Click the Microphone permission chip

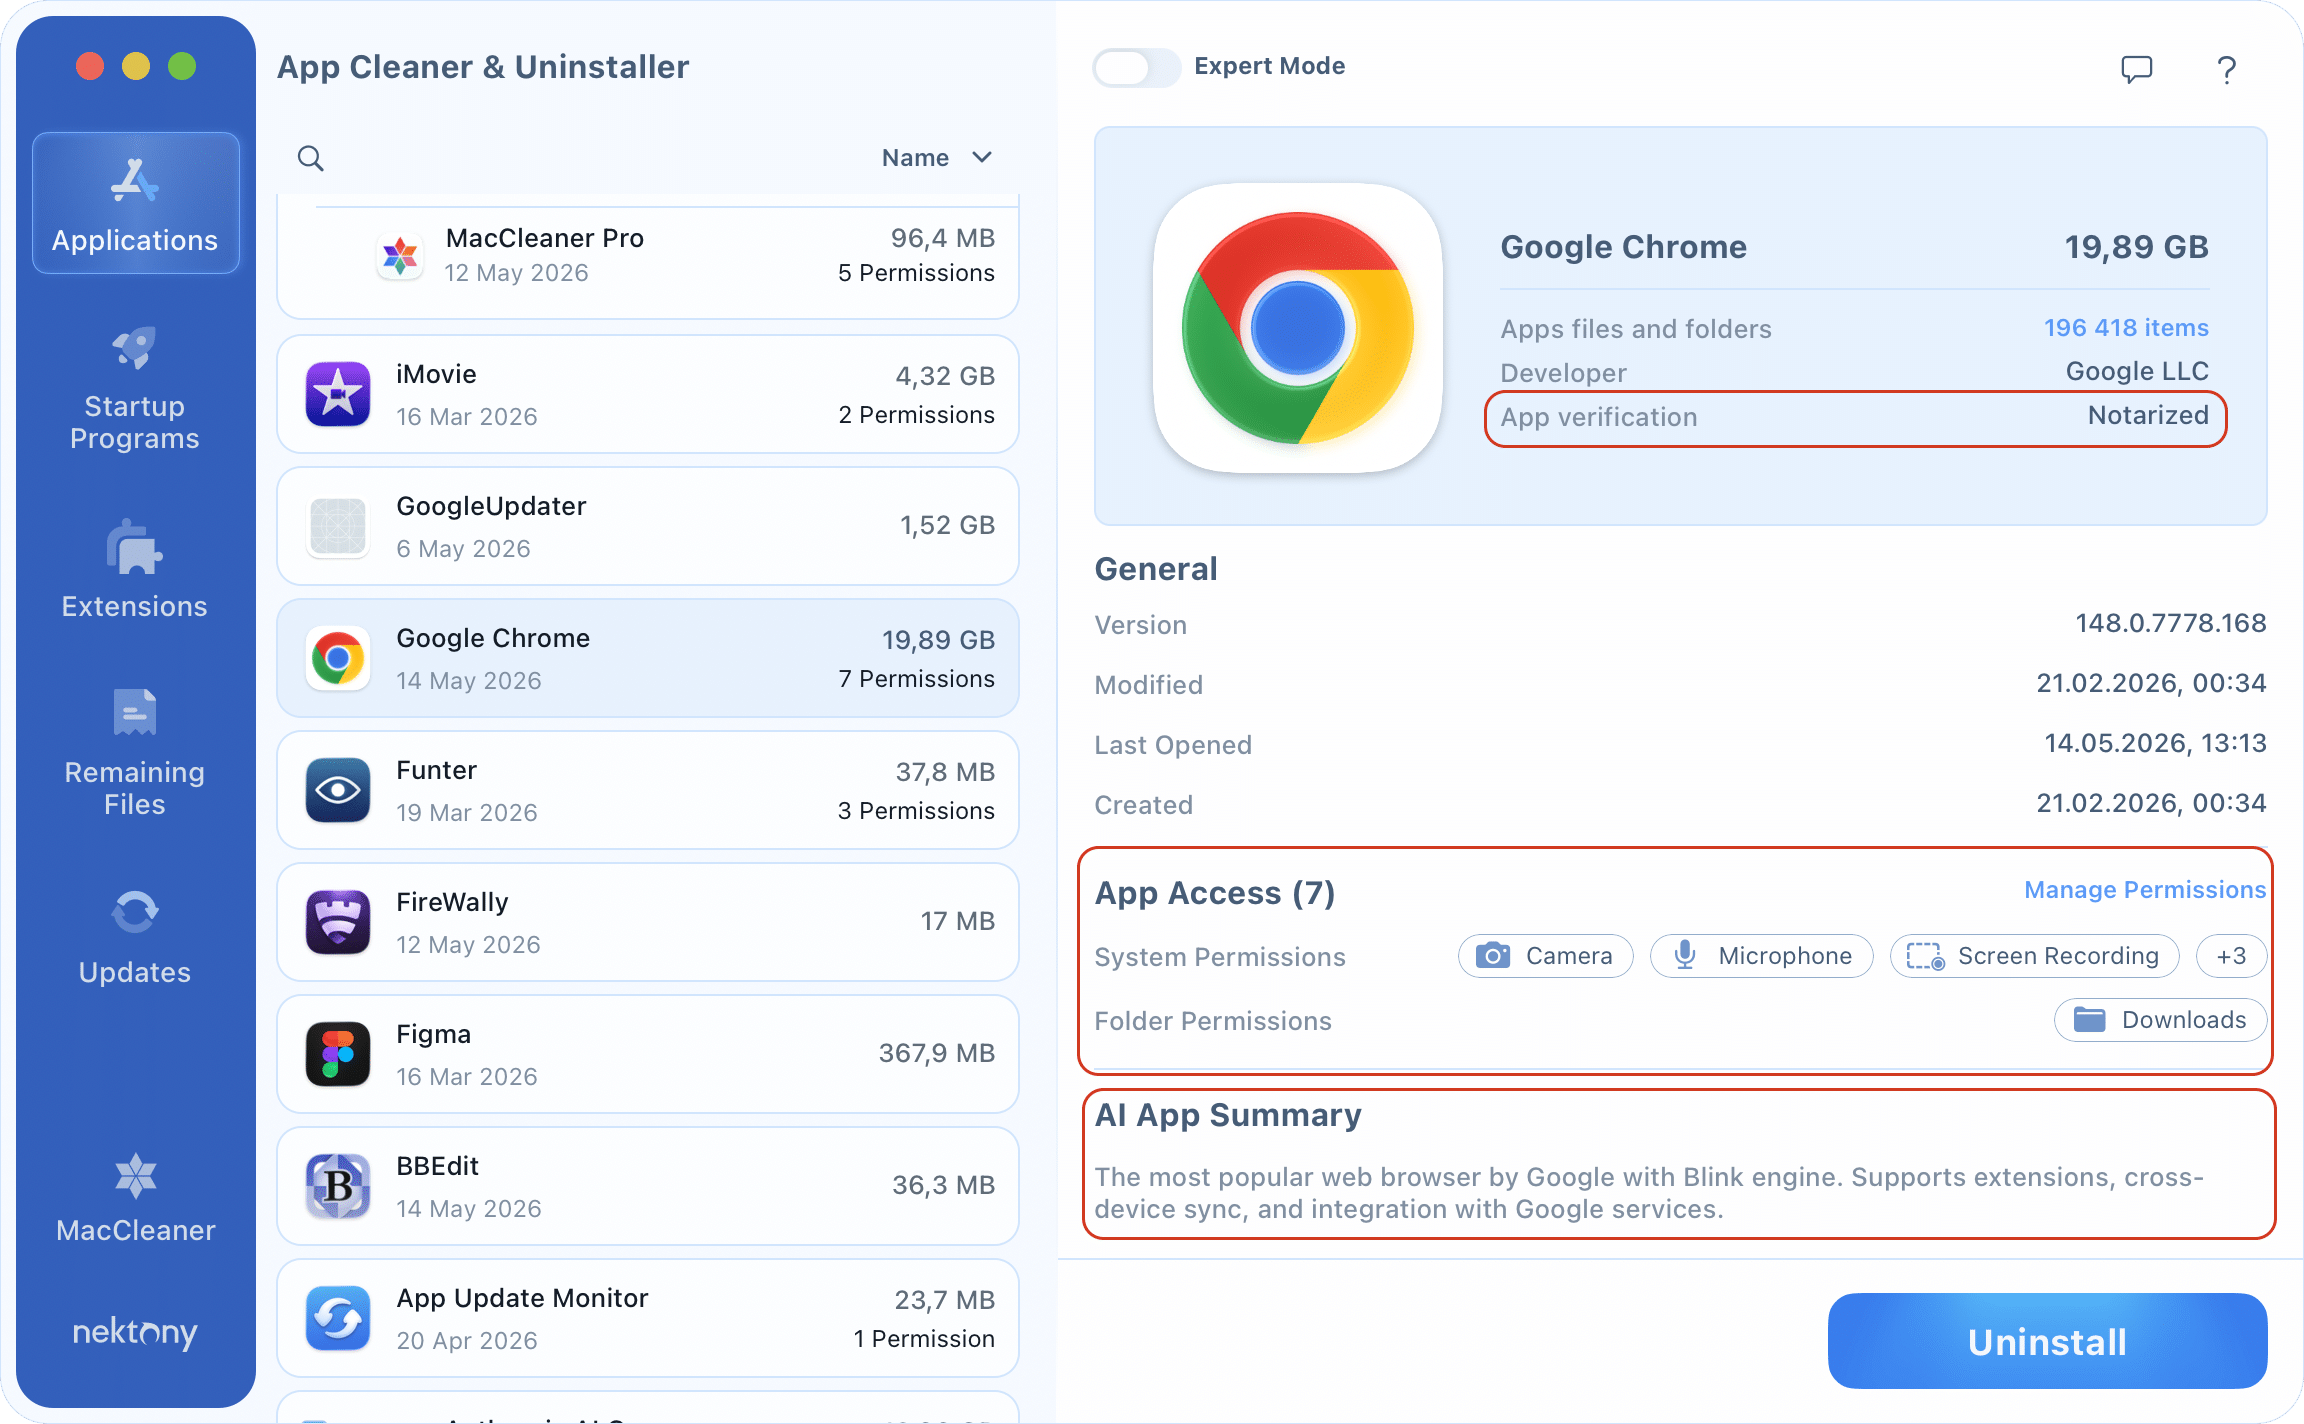point(1761,956)
